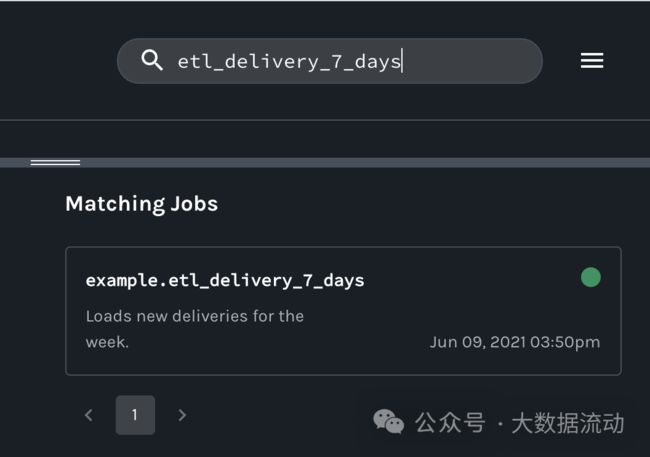Go to the previous results page

[88, 415]
